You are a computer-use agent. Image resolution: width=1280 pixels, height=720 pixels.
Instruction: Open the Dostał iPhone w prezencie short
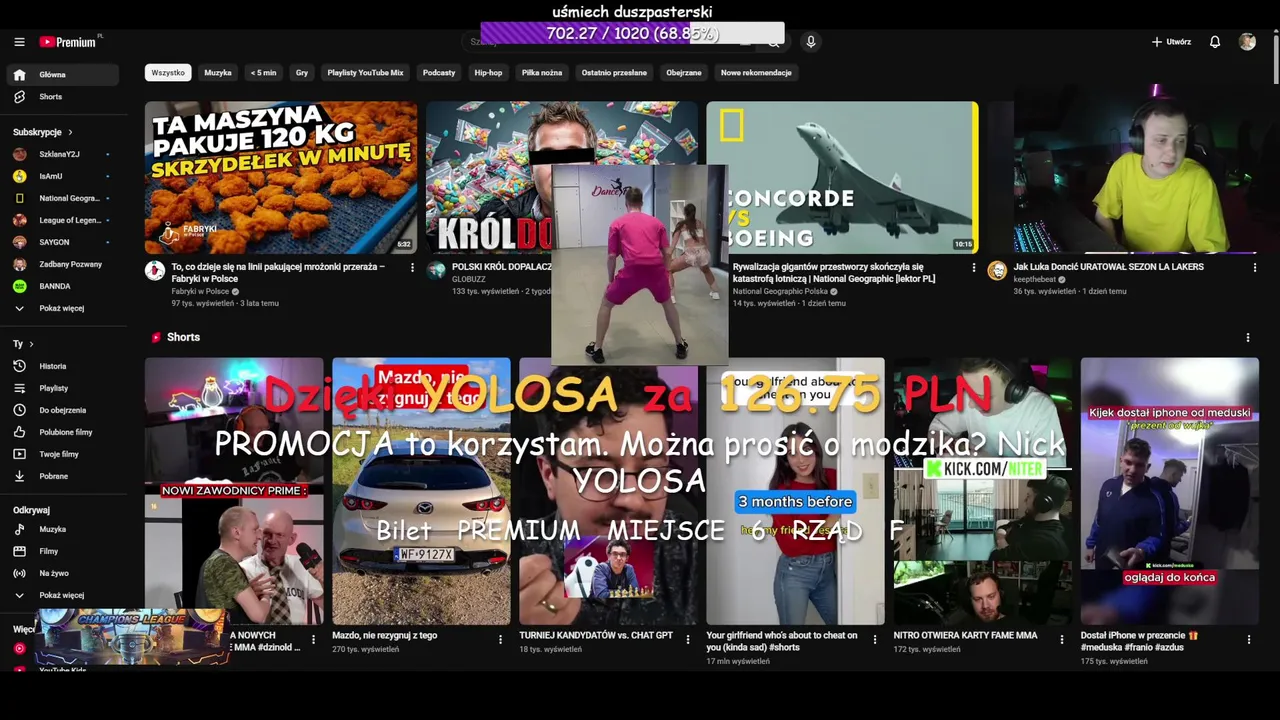click(x=1170, y=491)
